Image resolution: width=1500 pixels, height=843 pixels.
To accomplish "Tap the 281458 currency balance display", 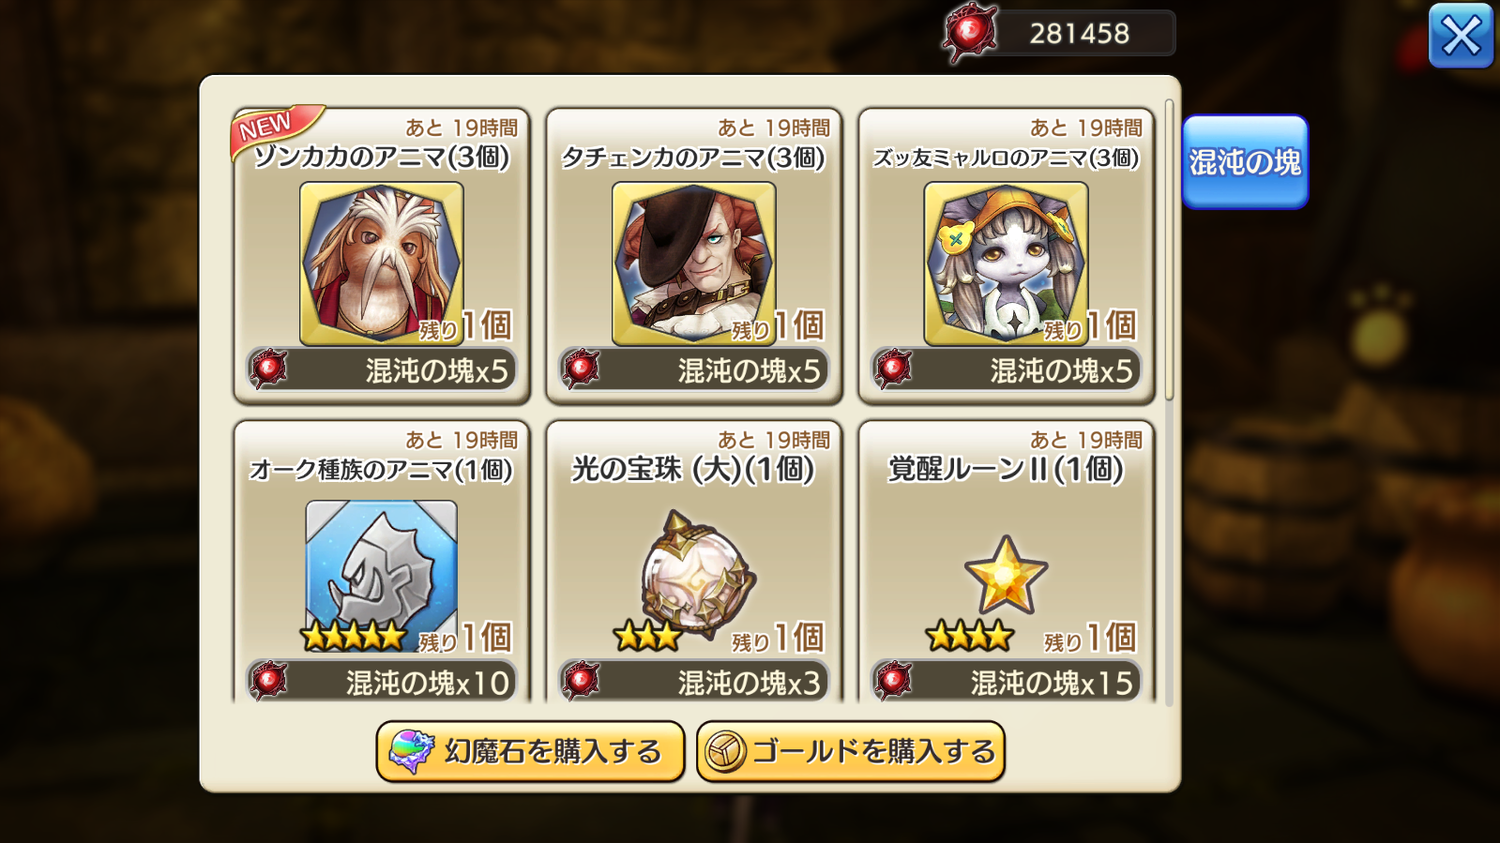I will tap(1080, 33).
